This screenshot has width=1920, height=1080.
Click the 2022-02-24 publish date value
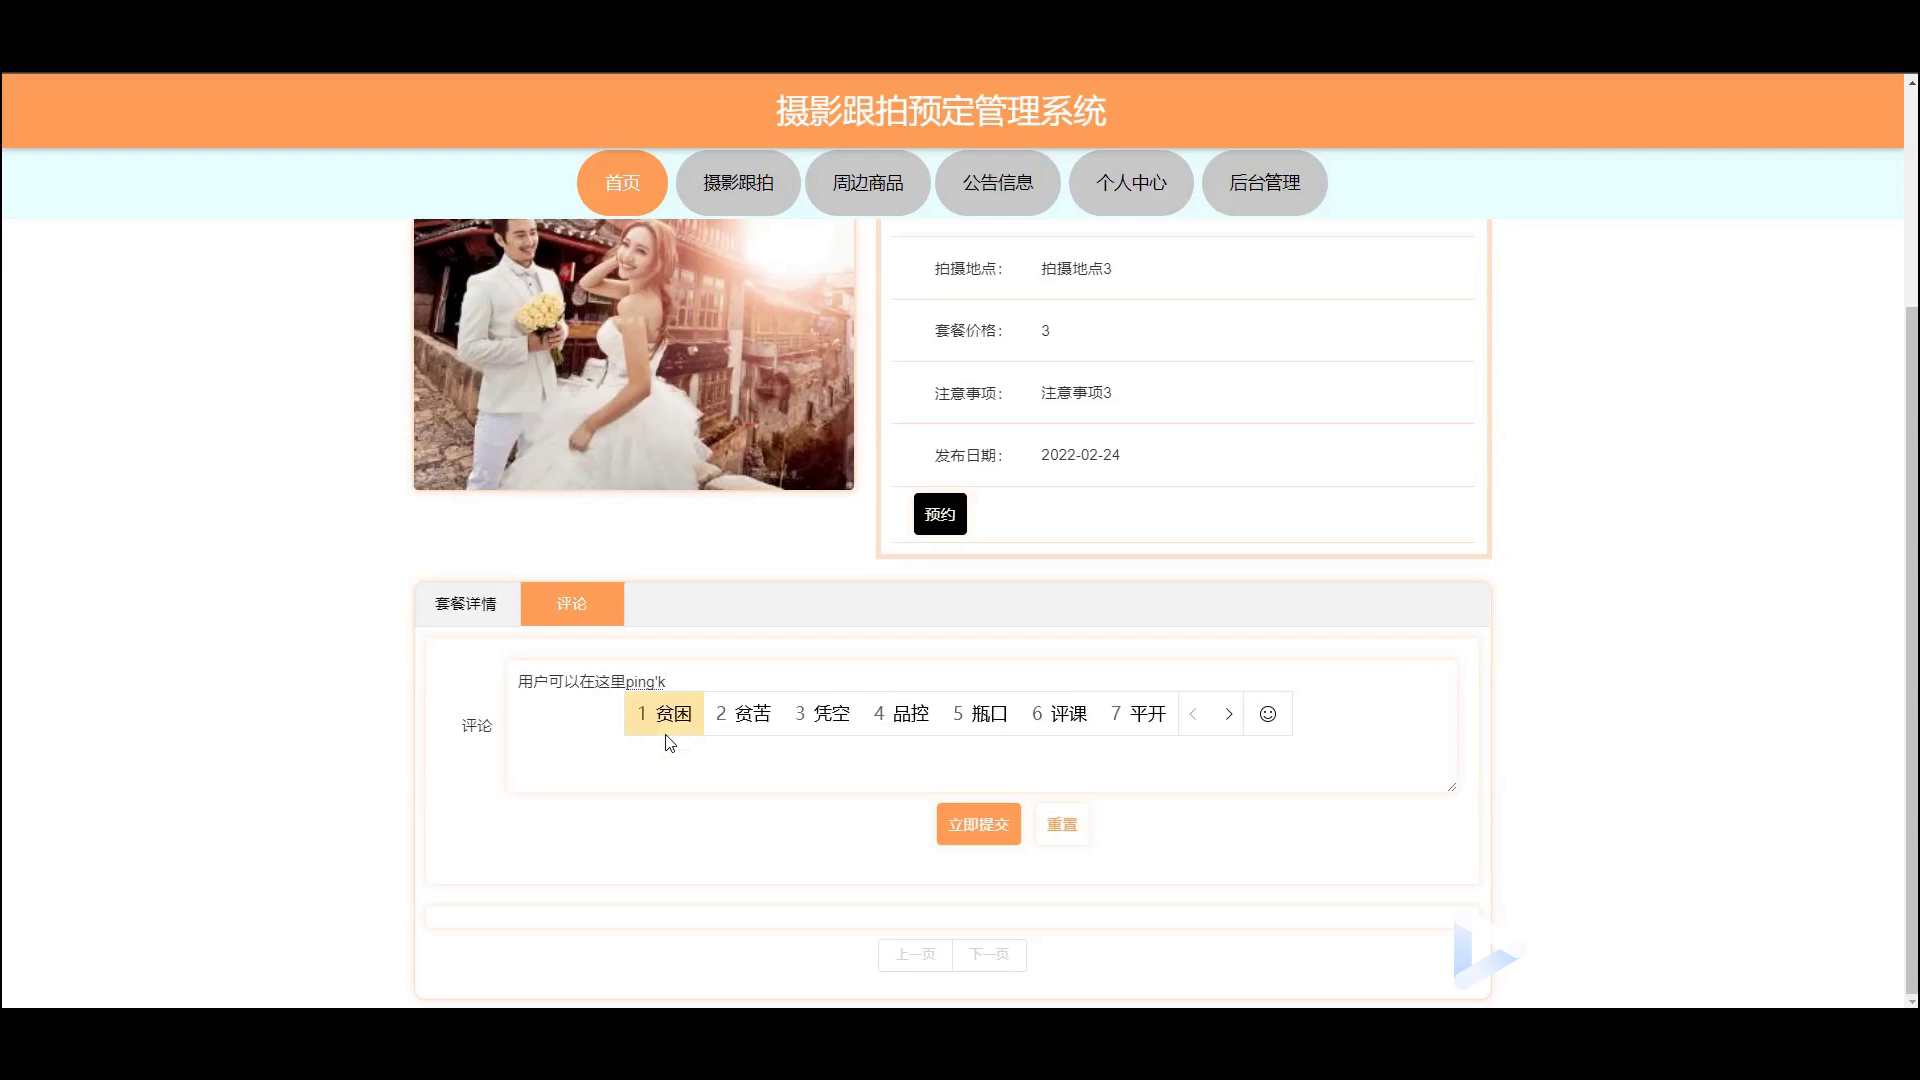tap(1080, 455)
